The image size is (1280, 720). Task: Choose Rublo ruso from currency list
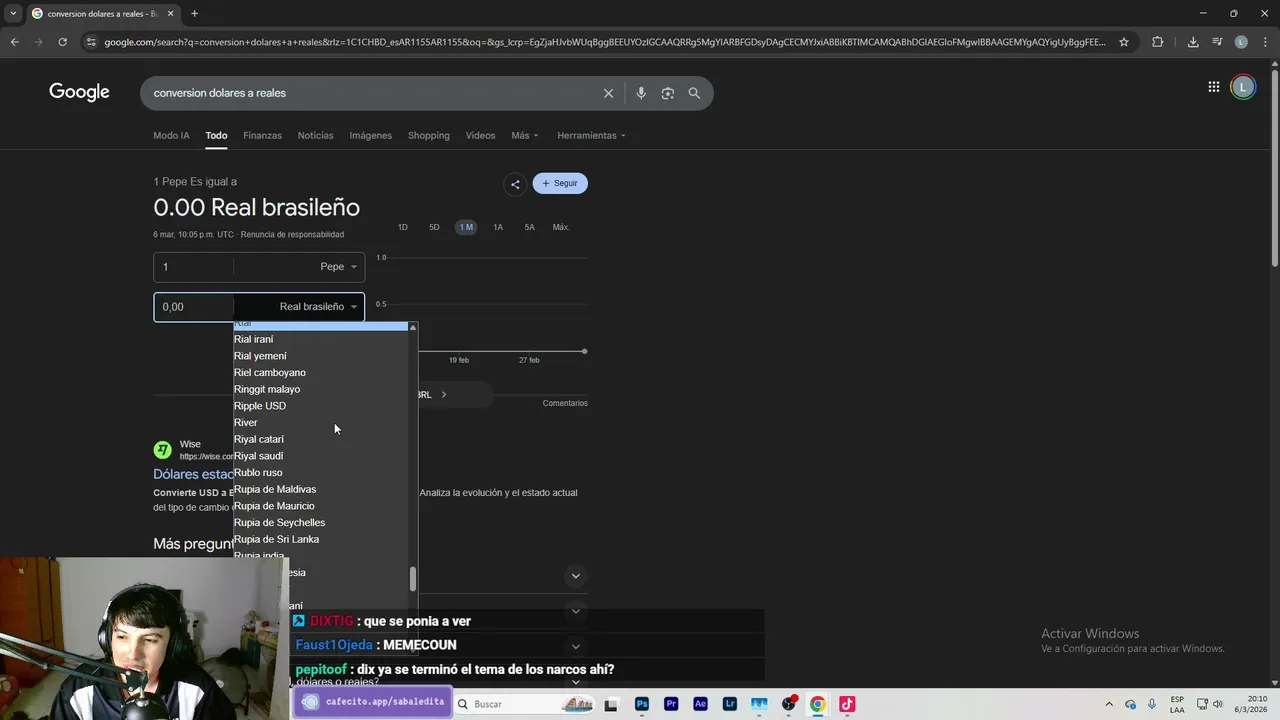[321, 473]
